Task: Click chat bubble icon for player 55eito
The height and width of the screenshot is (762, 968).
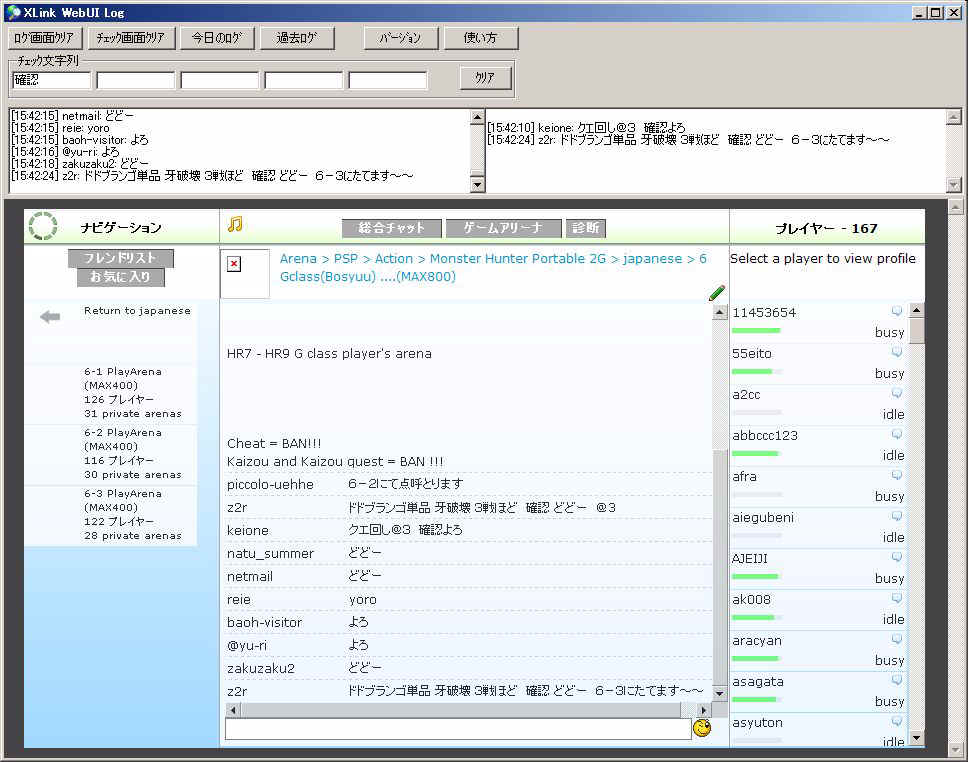Action: 897,352
